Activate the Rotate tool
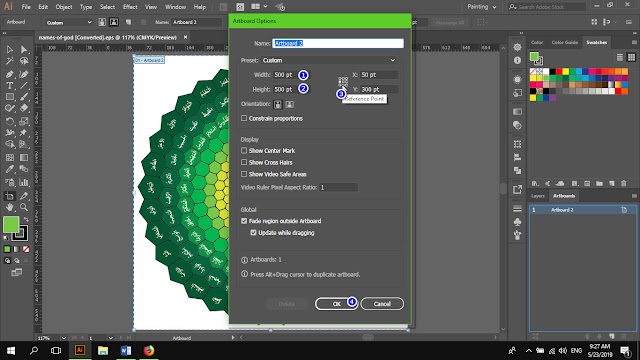Image resolution: width=640 pixels, height=360 pixels. [10, 121]
